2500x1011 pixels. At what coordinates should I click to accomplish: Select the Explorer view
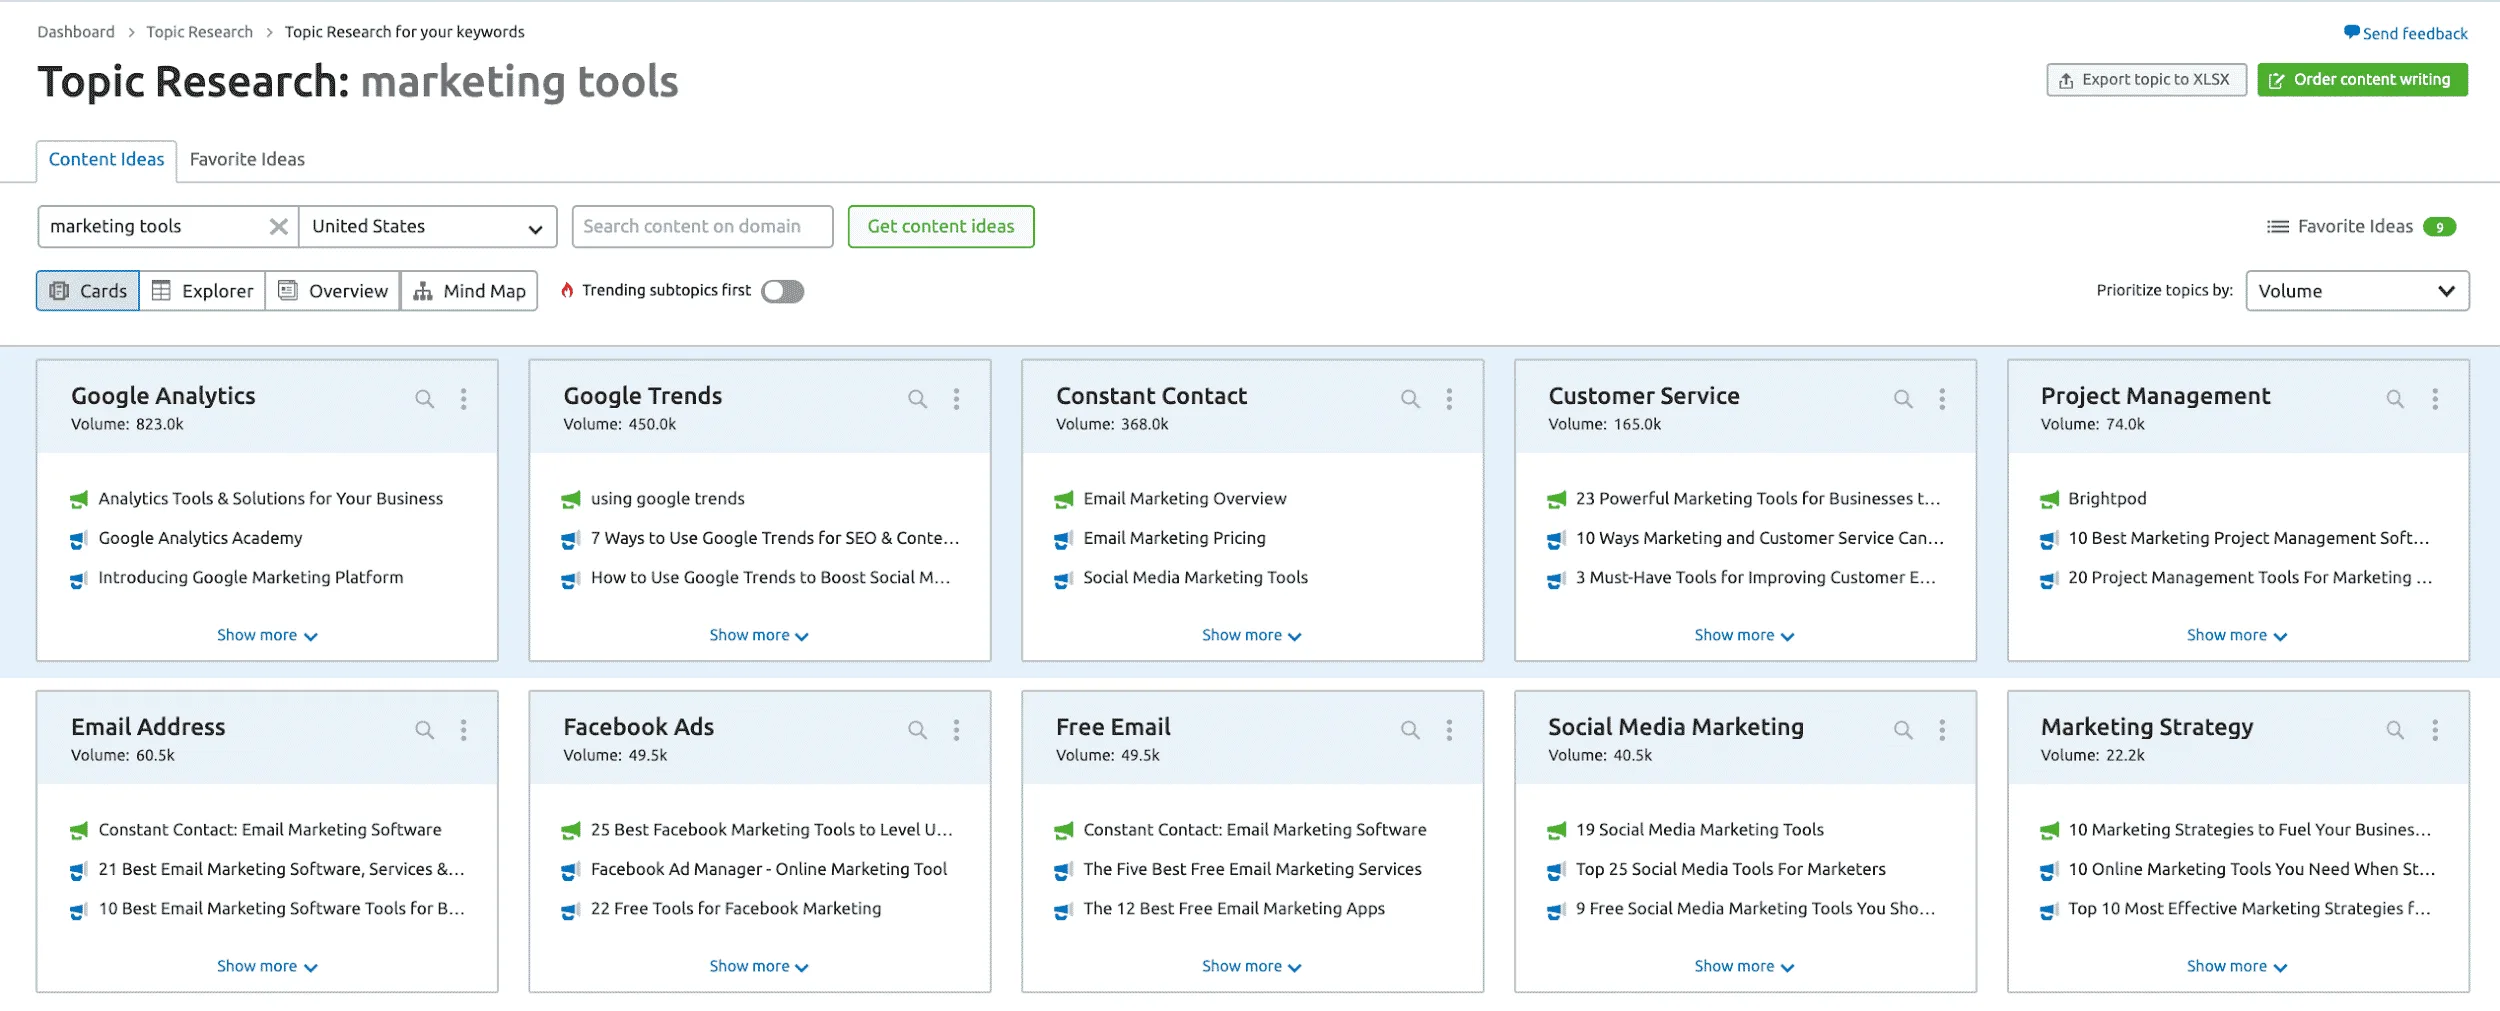click(x=202, y=291)
